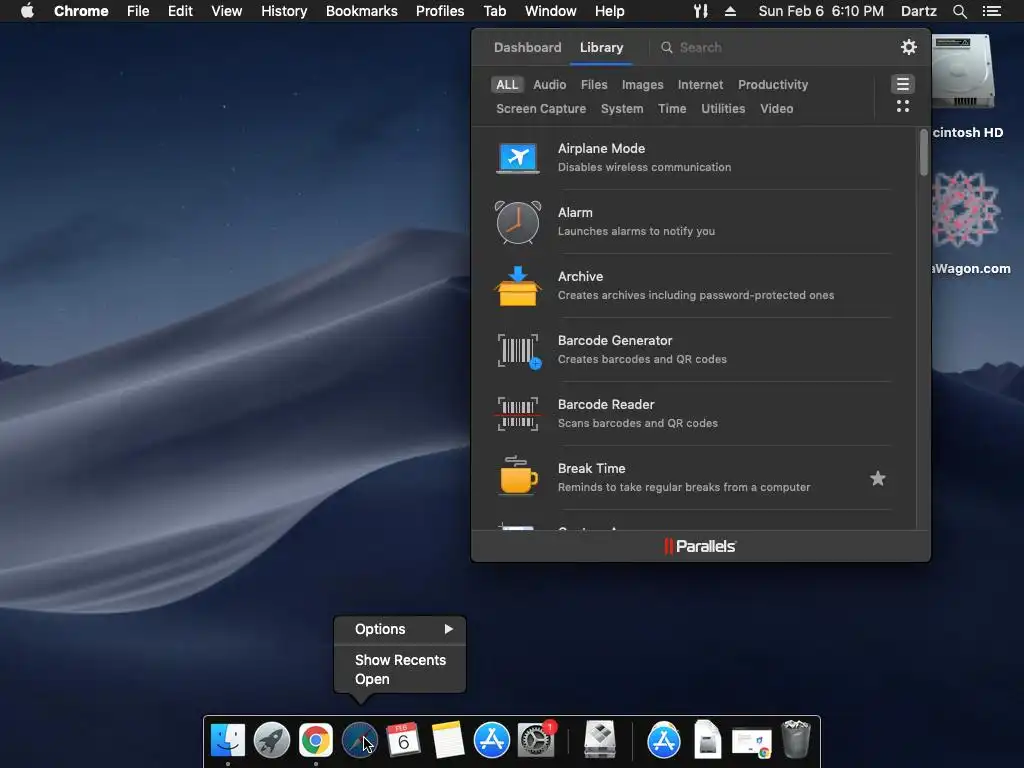The height and width of the screenshot is (768, 1024).
Task: Toggle the Break Time favorite star
Action: (x=878, y=479)
